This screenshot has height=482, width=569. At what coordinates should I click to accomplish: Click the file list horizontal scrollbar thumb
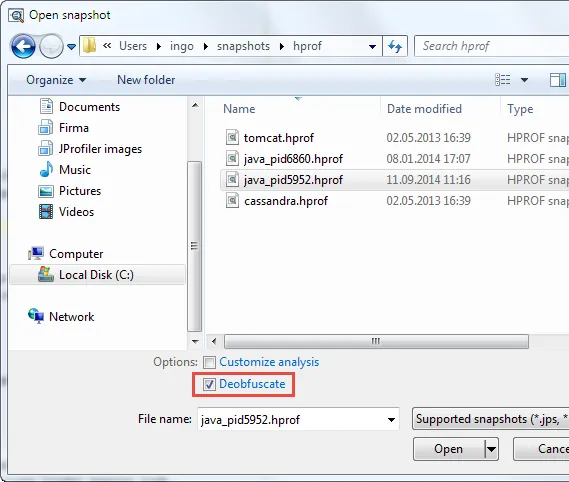coord(376,342)
